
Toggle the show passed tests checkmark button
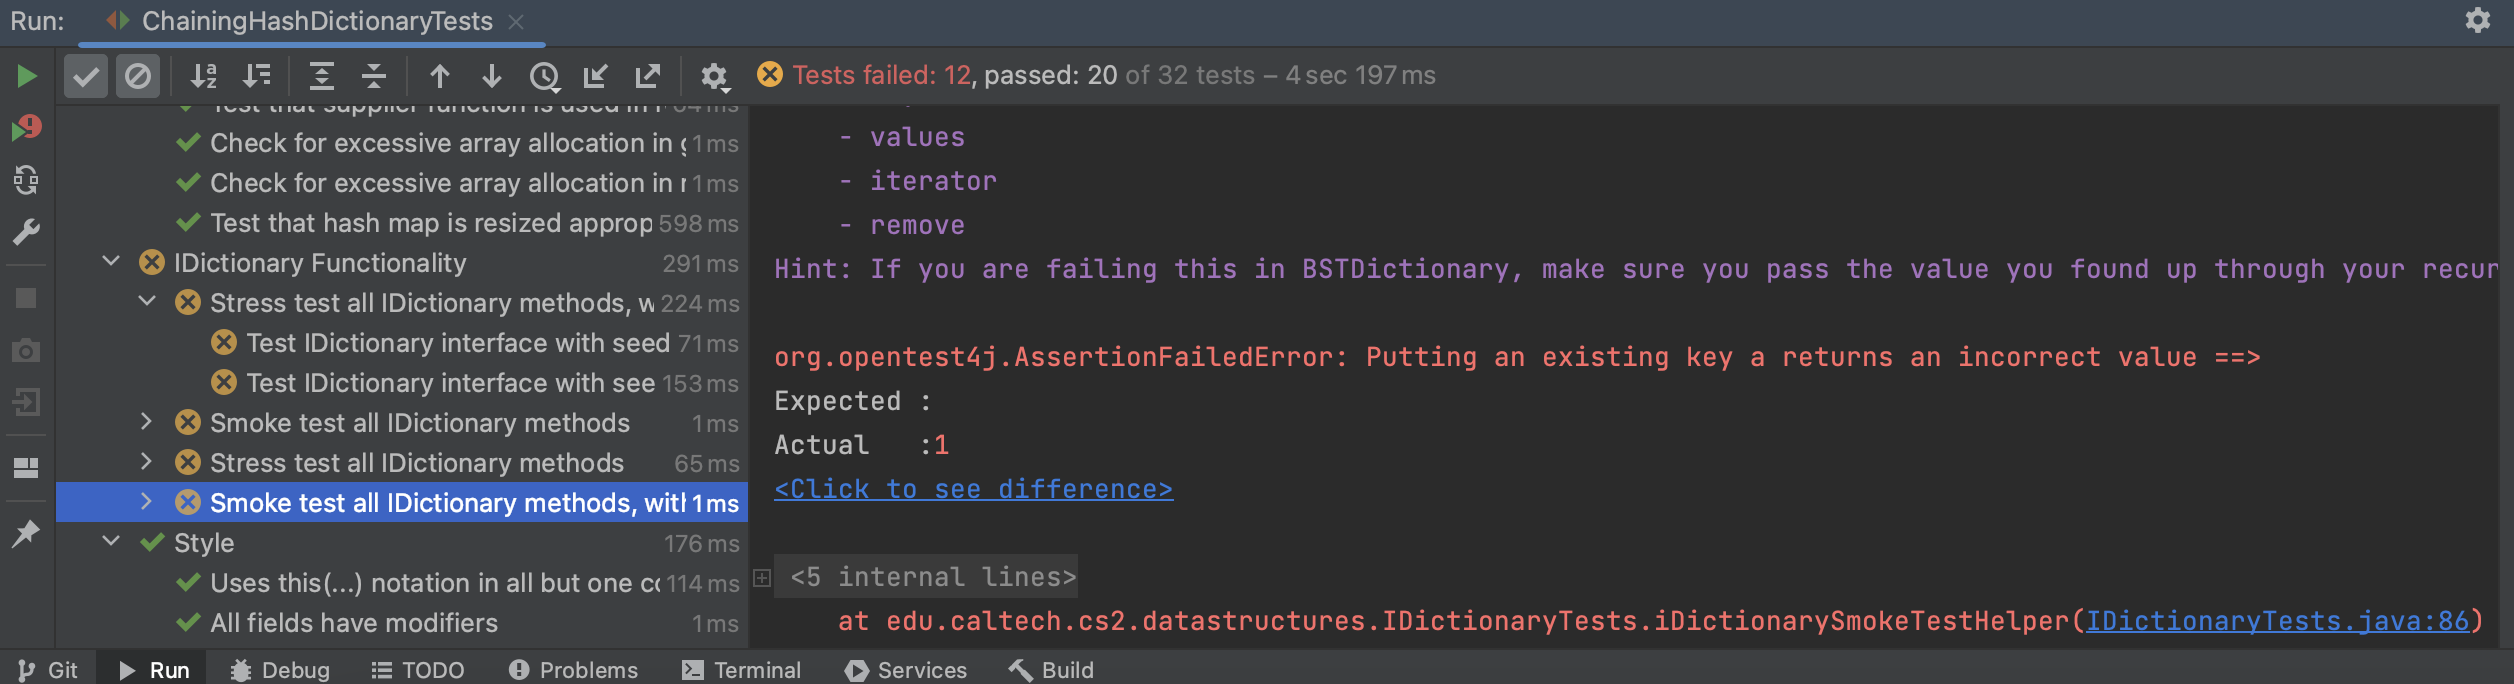point(86,76)
